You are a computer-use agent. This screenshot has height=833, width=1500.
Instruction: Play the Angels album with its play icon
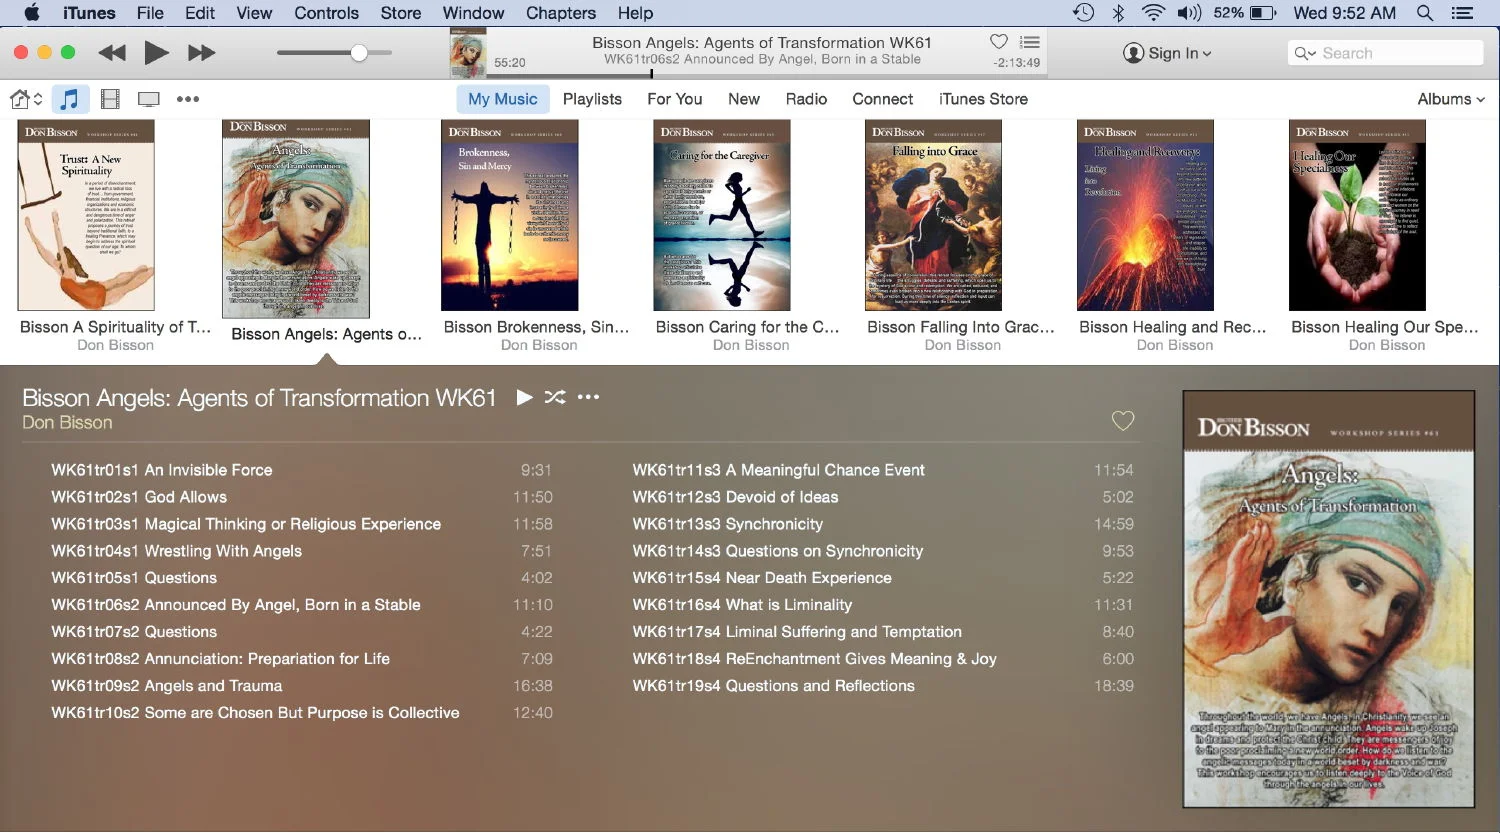tap(524, 397)
